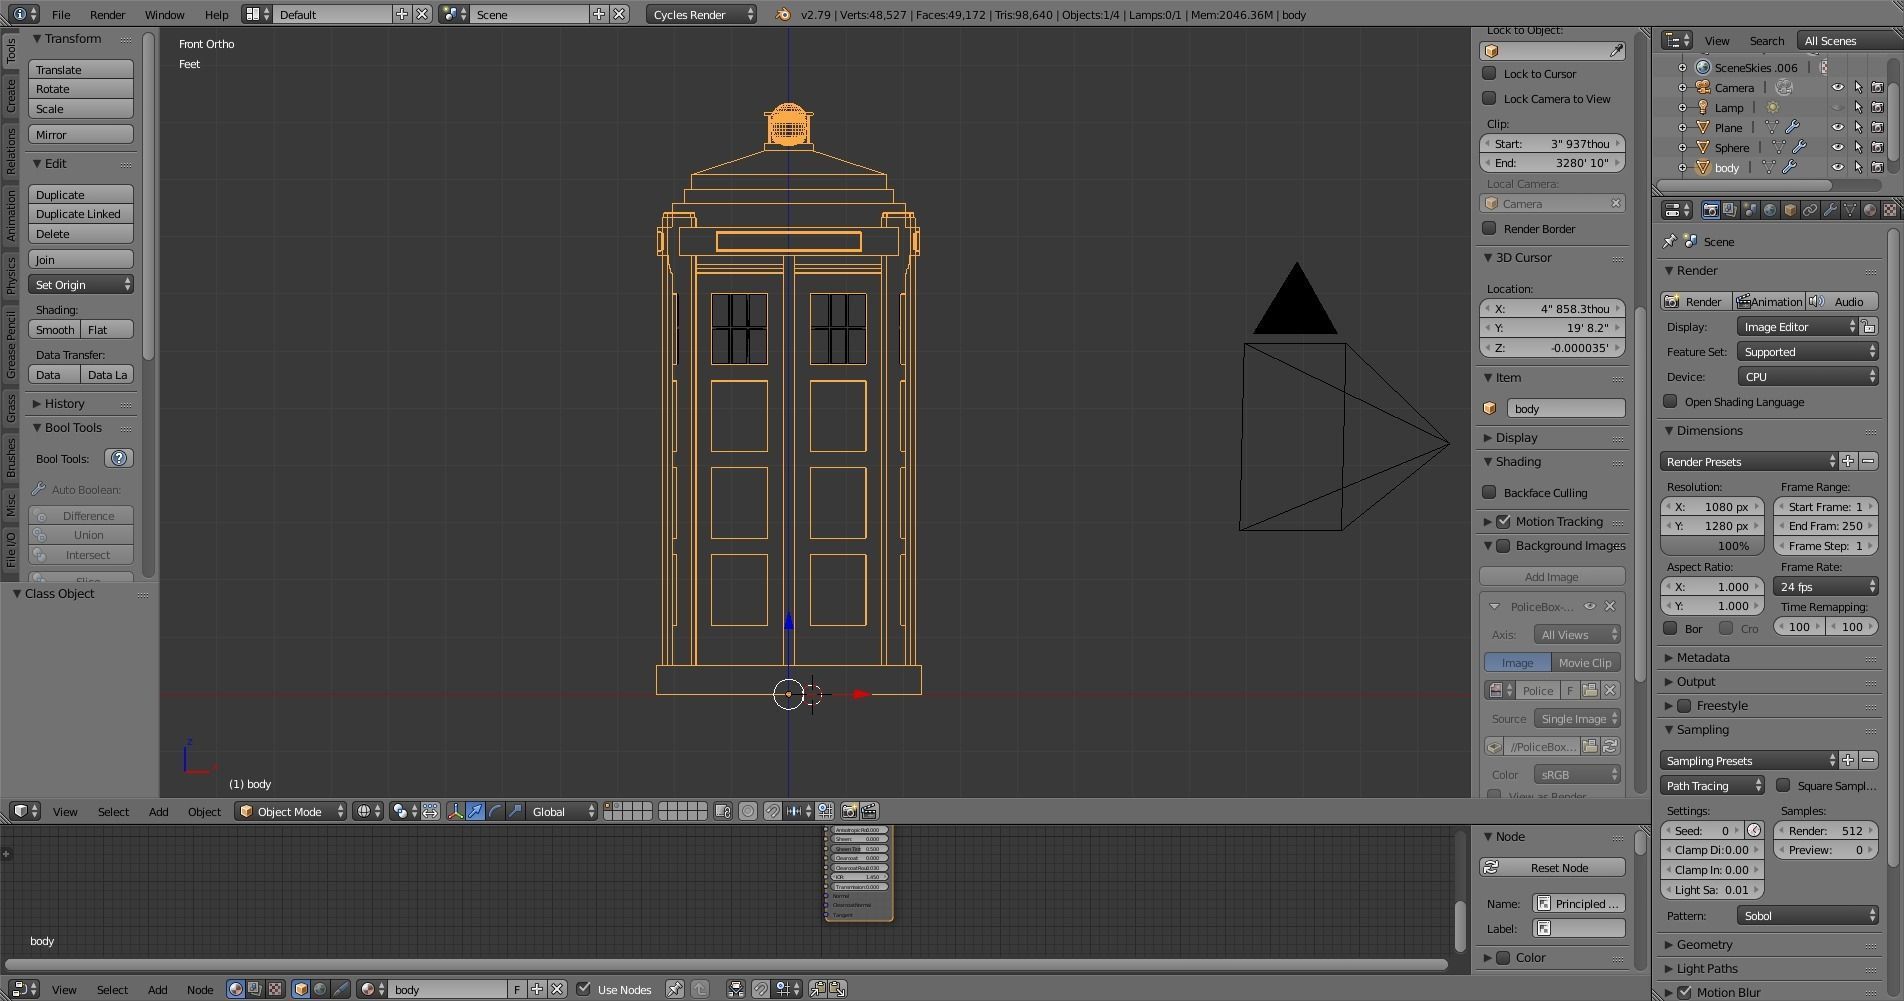
Task: Toggle the Motion Tracking checkbox
Action: [x=1503, y=521]
